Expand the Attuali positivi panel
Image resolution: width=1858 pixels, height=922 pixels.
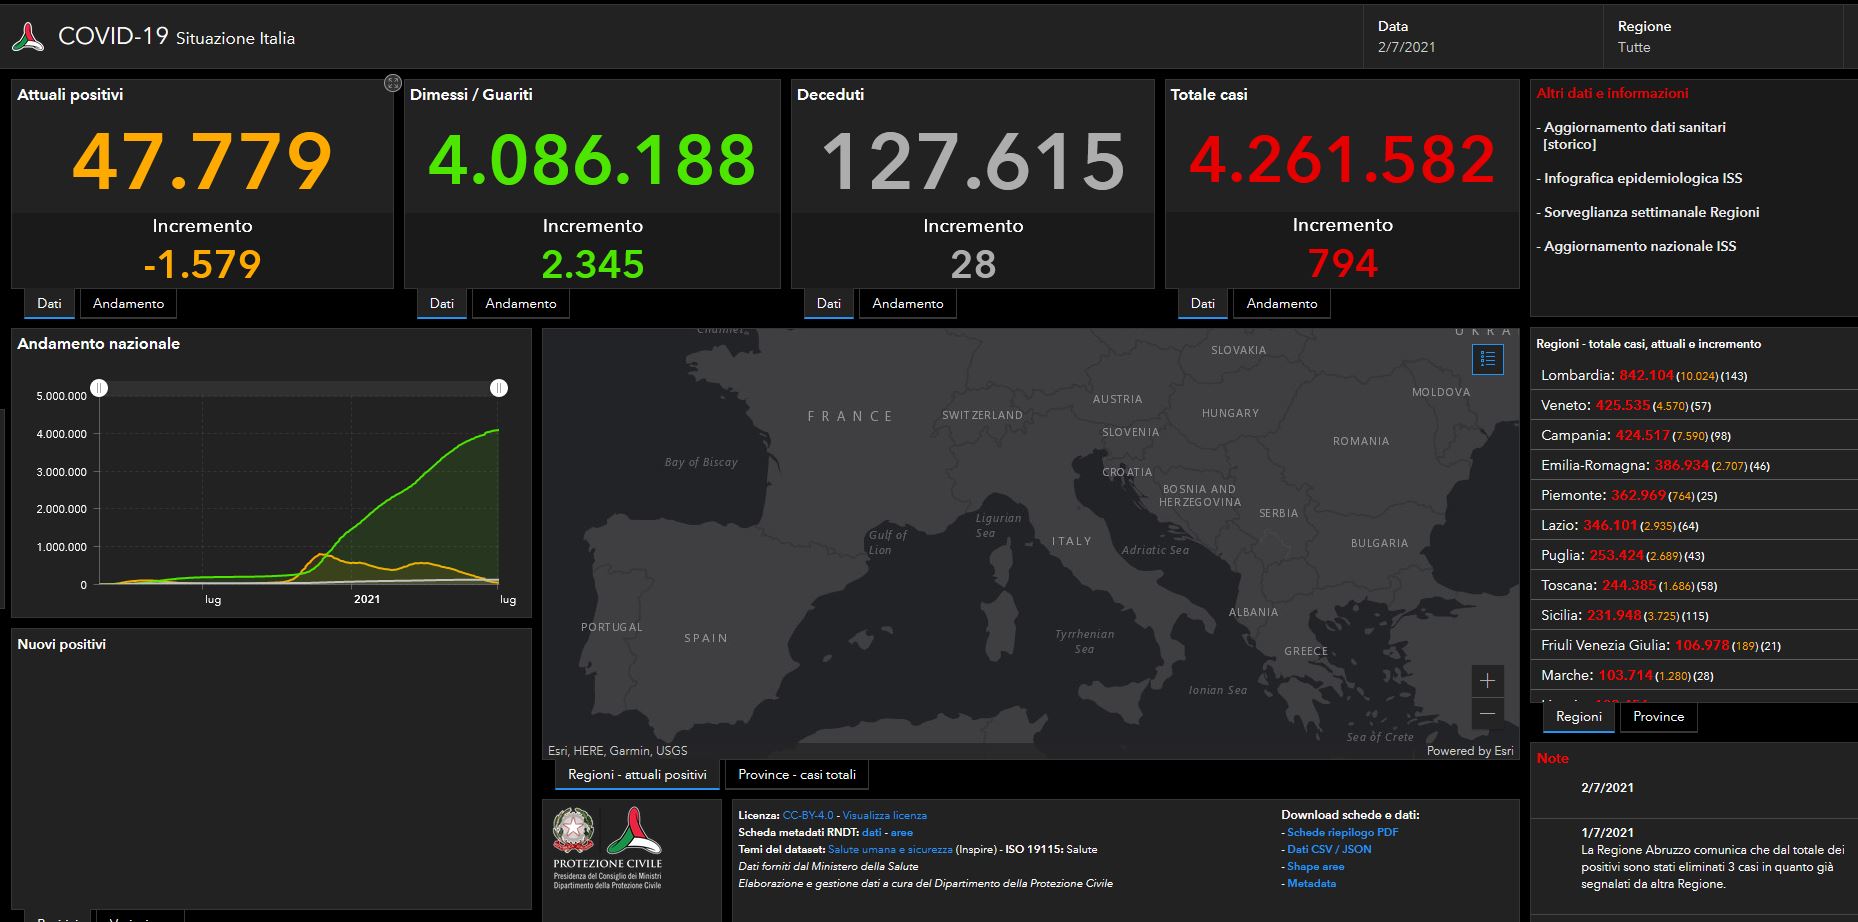click(393, 83)
